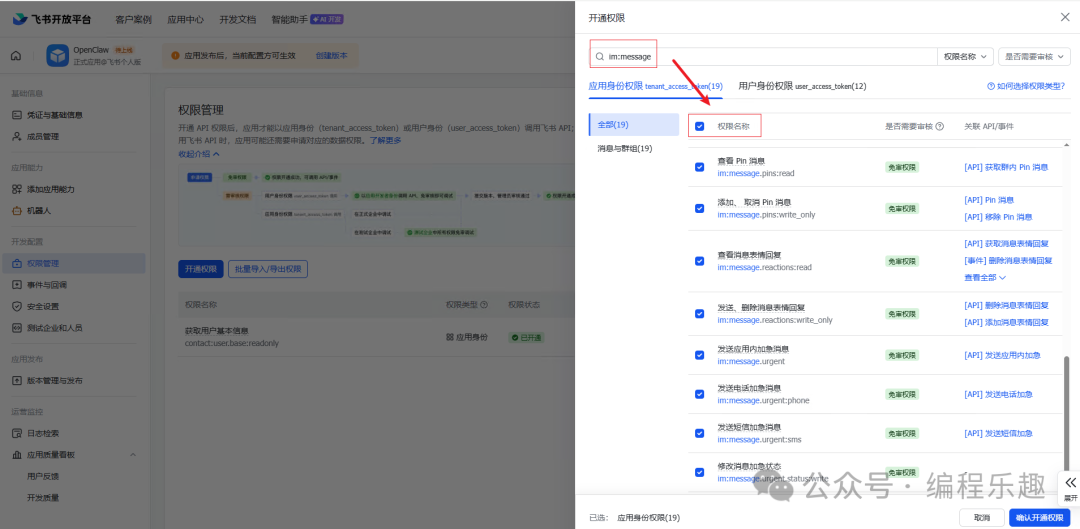Click the 日志检索 sidebar icon
Viewport: 1080px width, 529px height.
point(17,433)
